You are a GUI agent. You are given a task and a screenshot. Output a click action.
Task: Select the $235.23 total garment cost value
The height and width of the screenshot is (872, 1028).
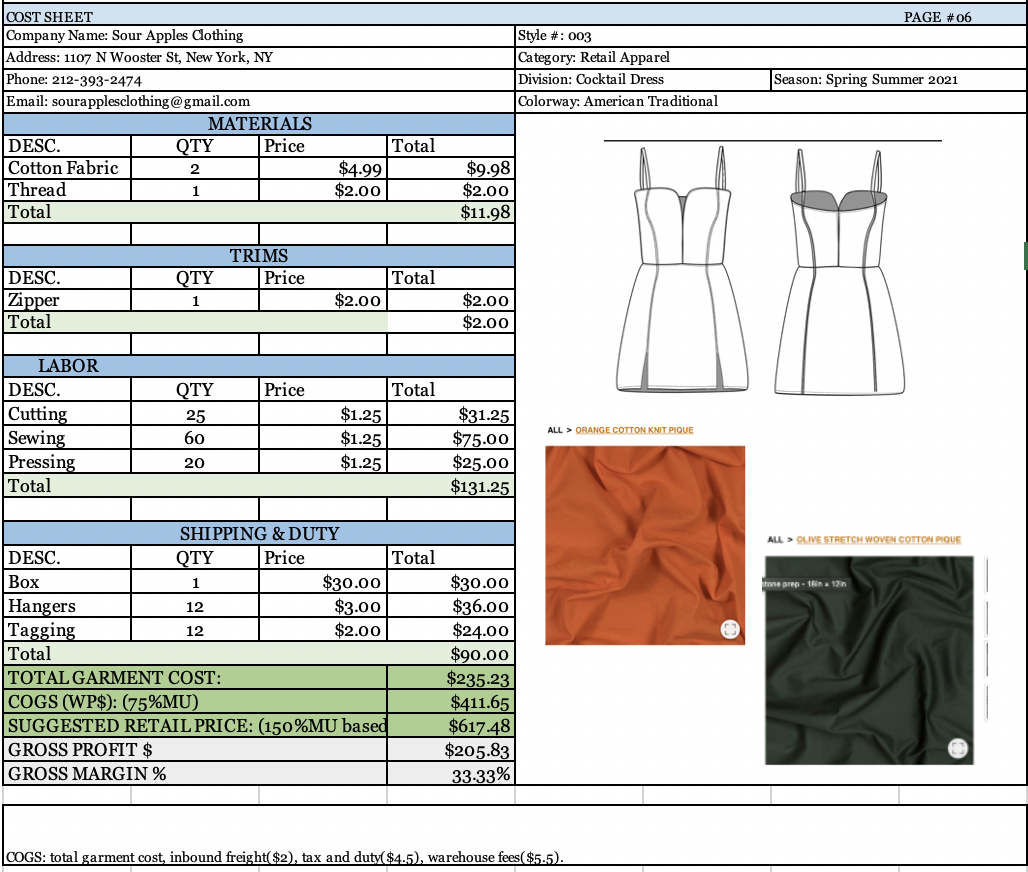pos(451,677)
